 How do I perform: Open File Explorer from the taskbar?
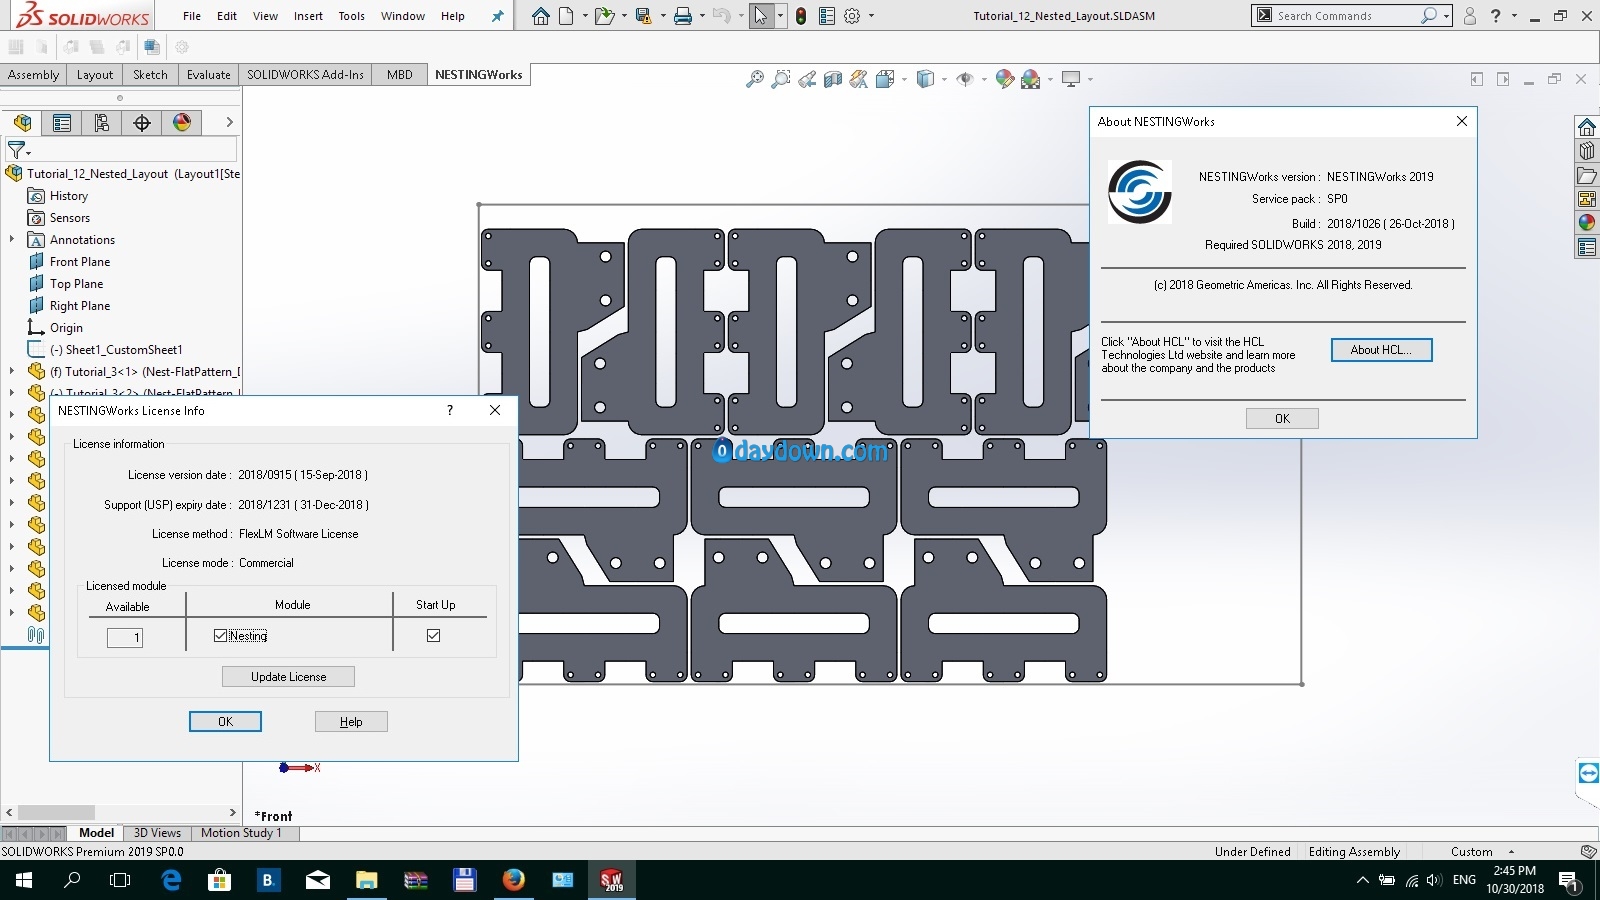click(x=367, y=880)
